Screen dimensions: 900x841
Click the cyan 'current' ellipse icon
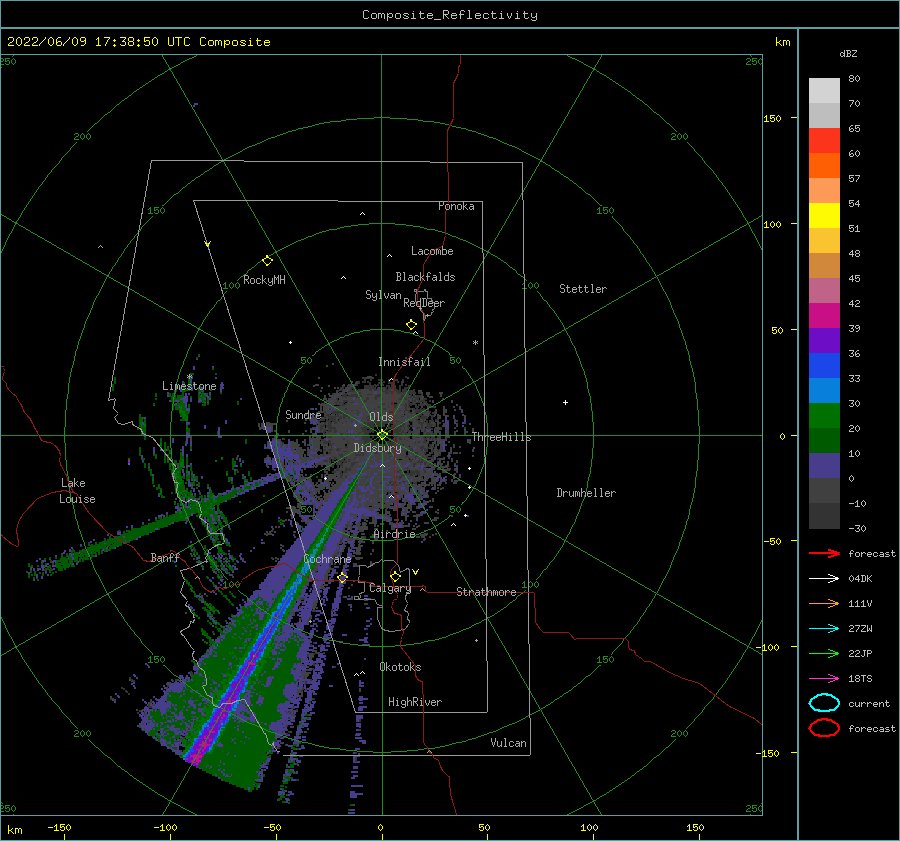tap(824, 703)
